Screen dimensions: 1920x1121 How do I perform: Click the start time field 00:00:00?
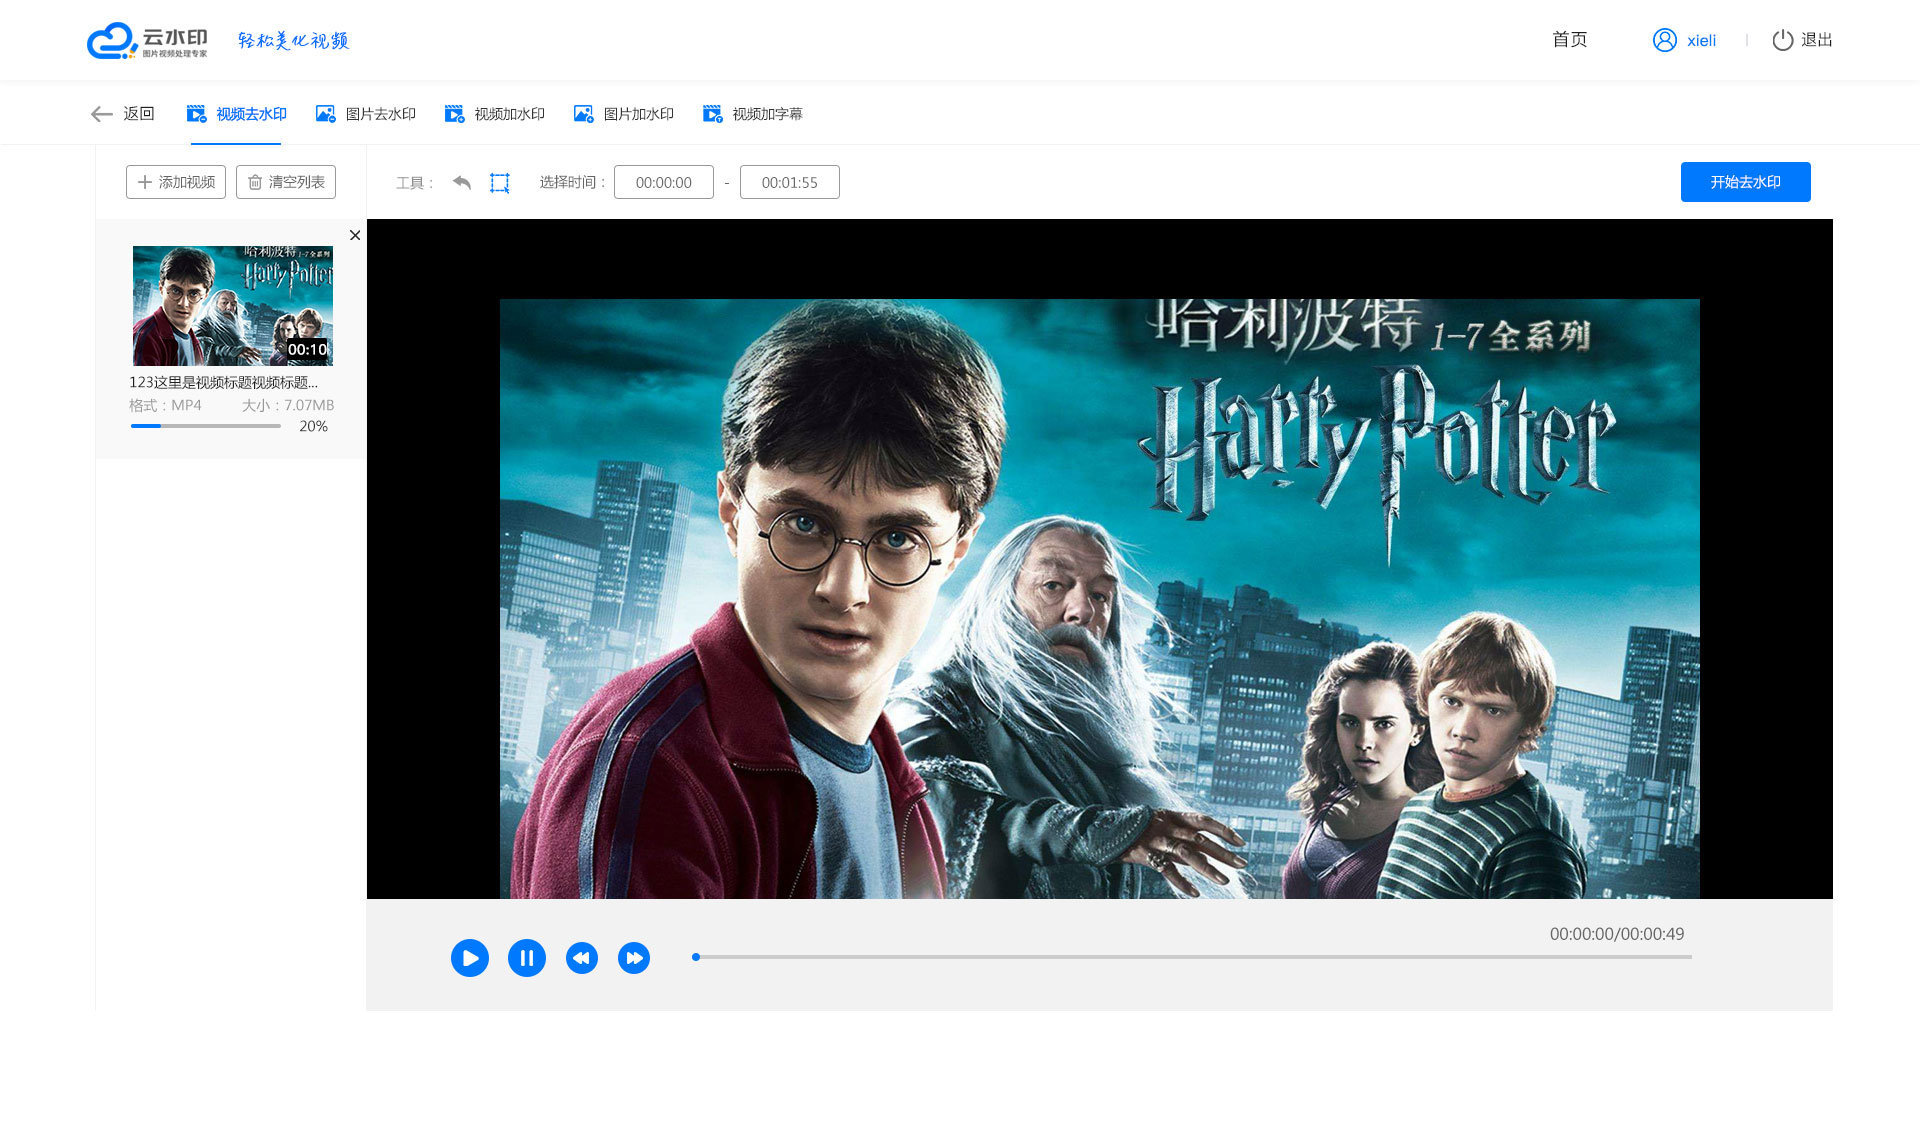pos(664,182)
